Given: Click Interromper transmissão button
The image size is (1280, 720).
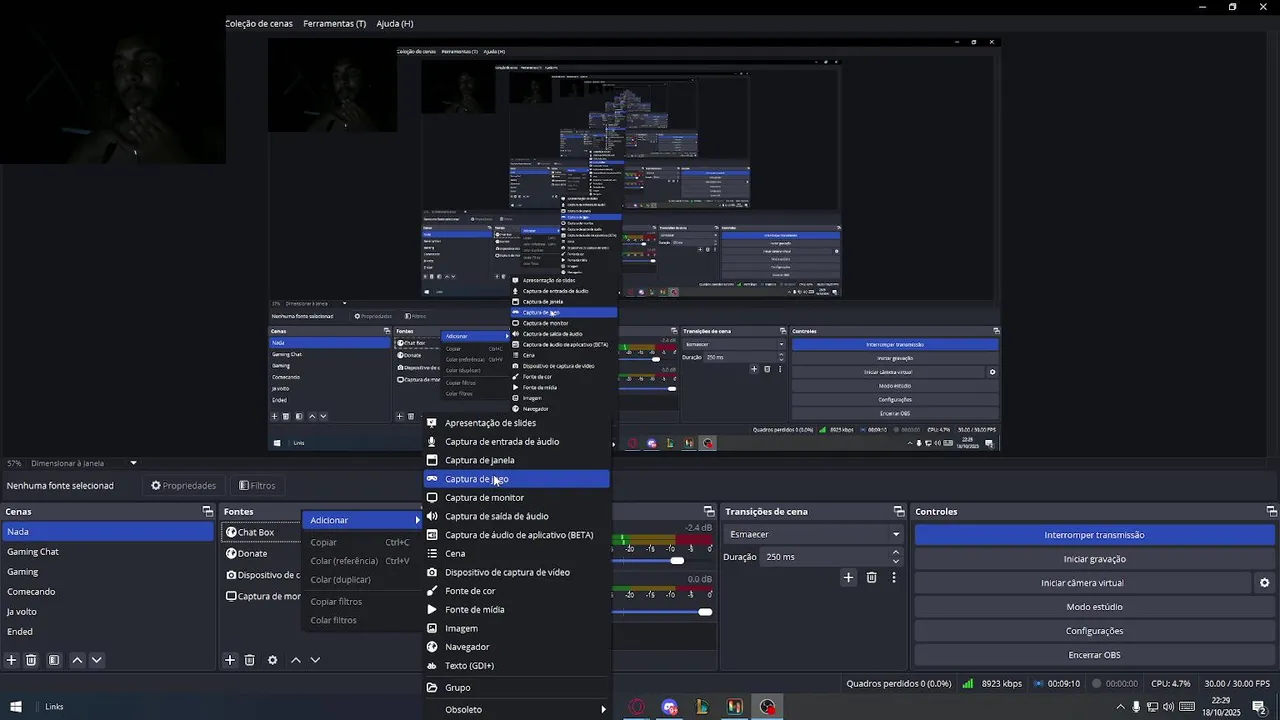Looking at the screenshot, I should click(x=1094, y=535).
